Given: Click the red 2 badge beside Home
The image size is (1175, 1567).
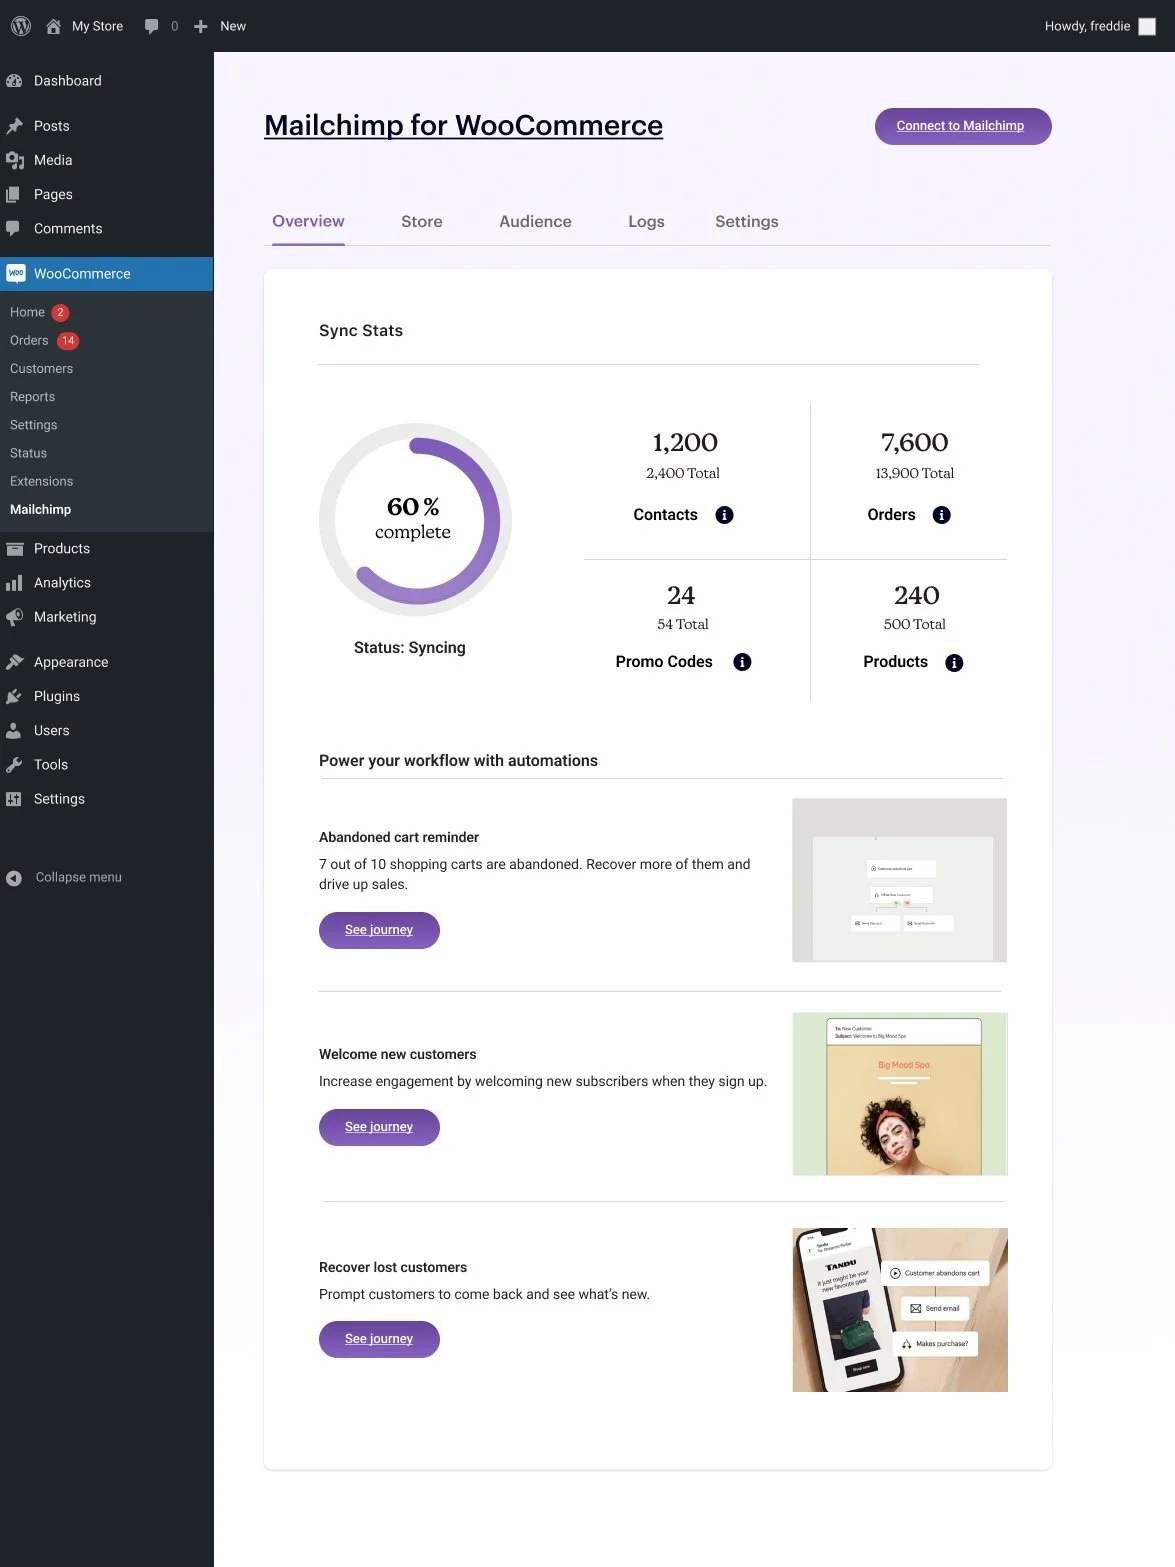Looking at the screenshot, I should click(60, 313).
